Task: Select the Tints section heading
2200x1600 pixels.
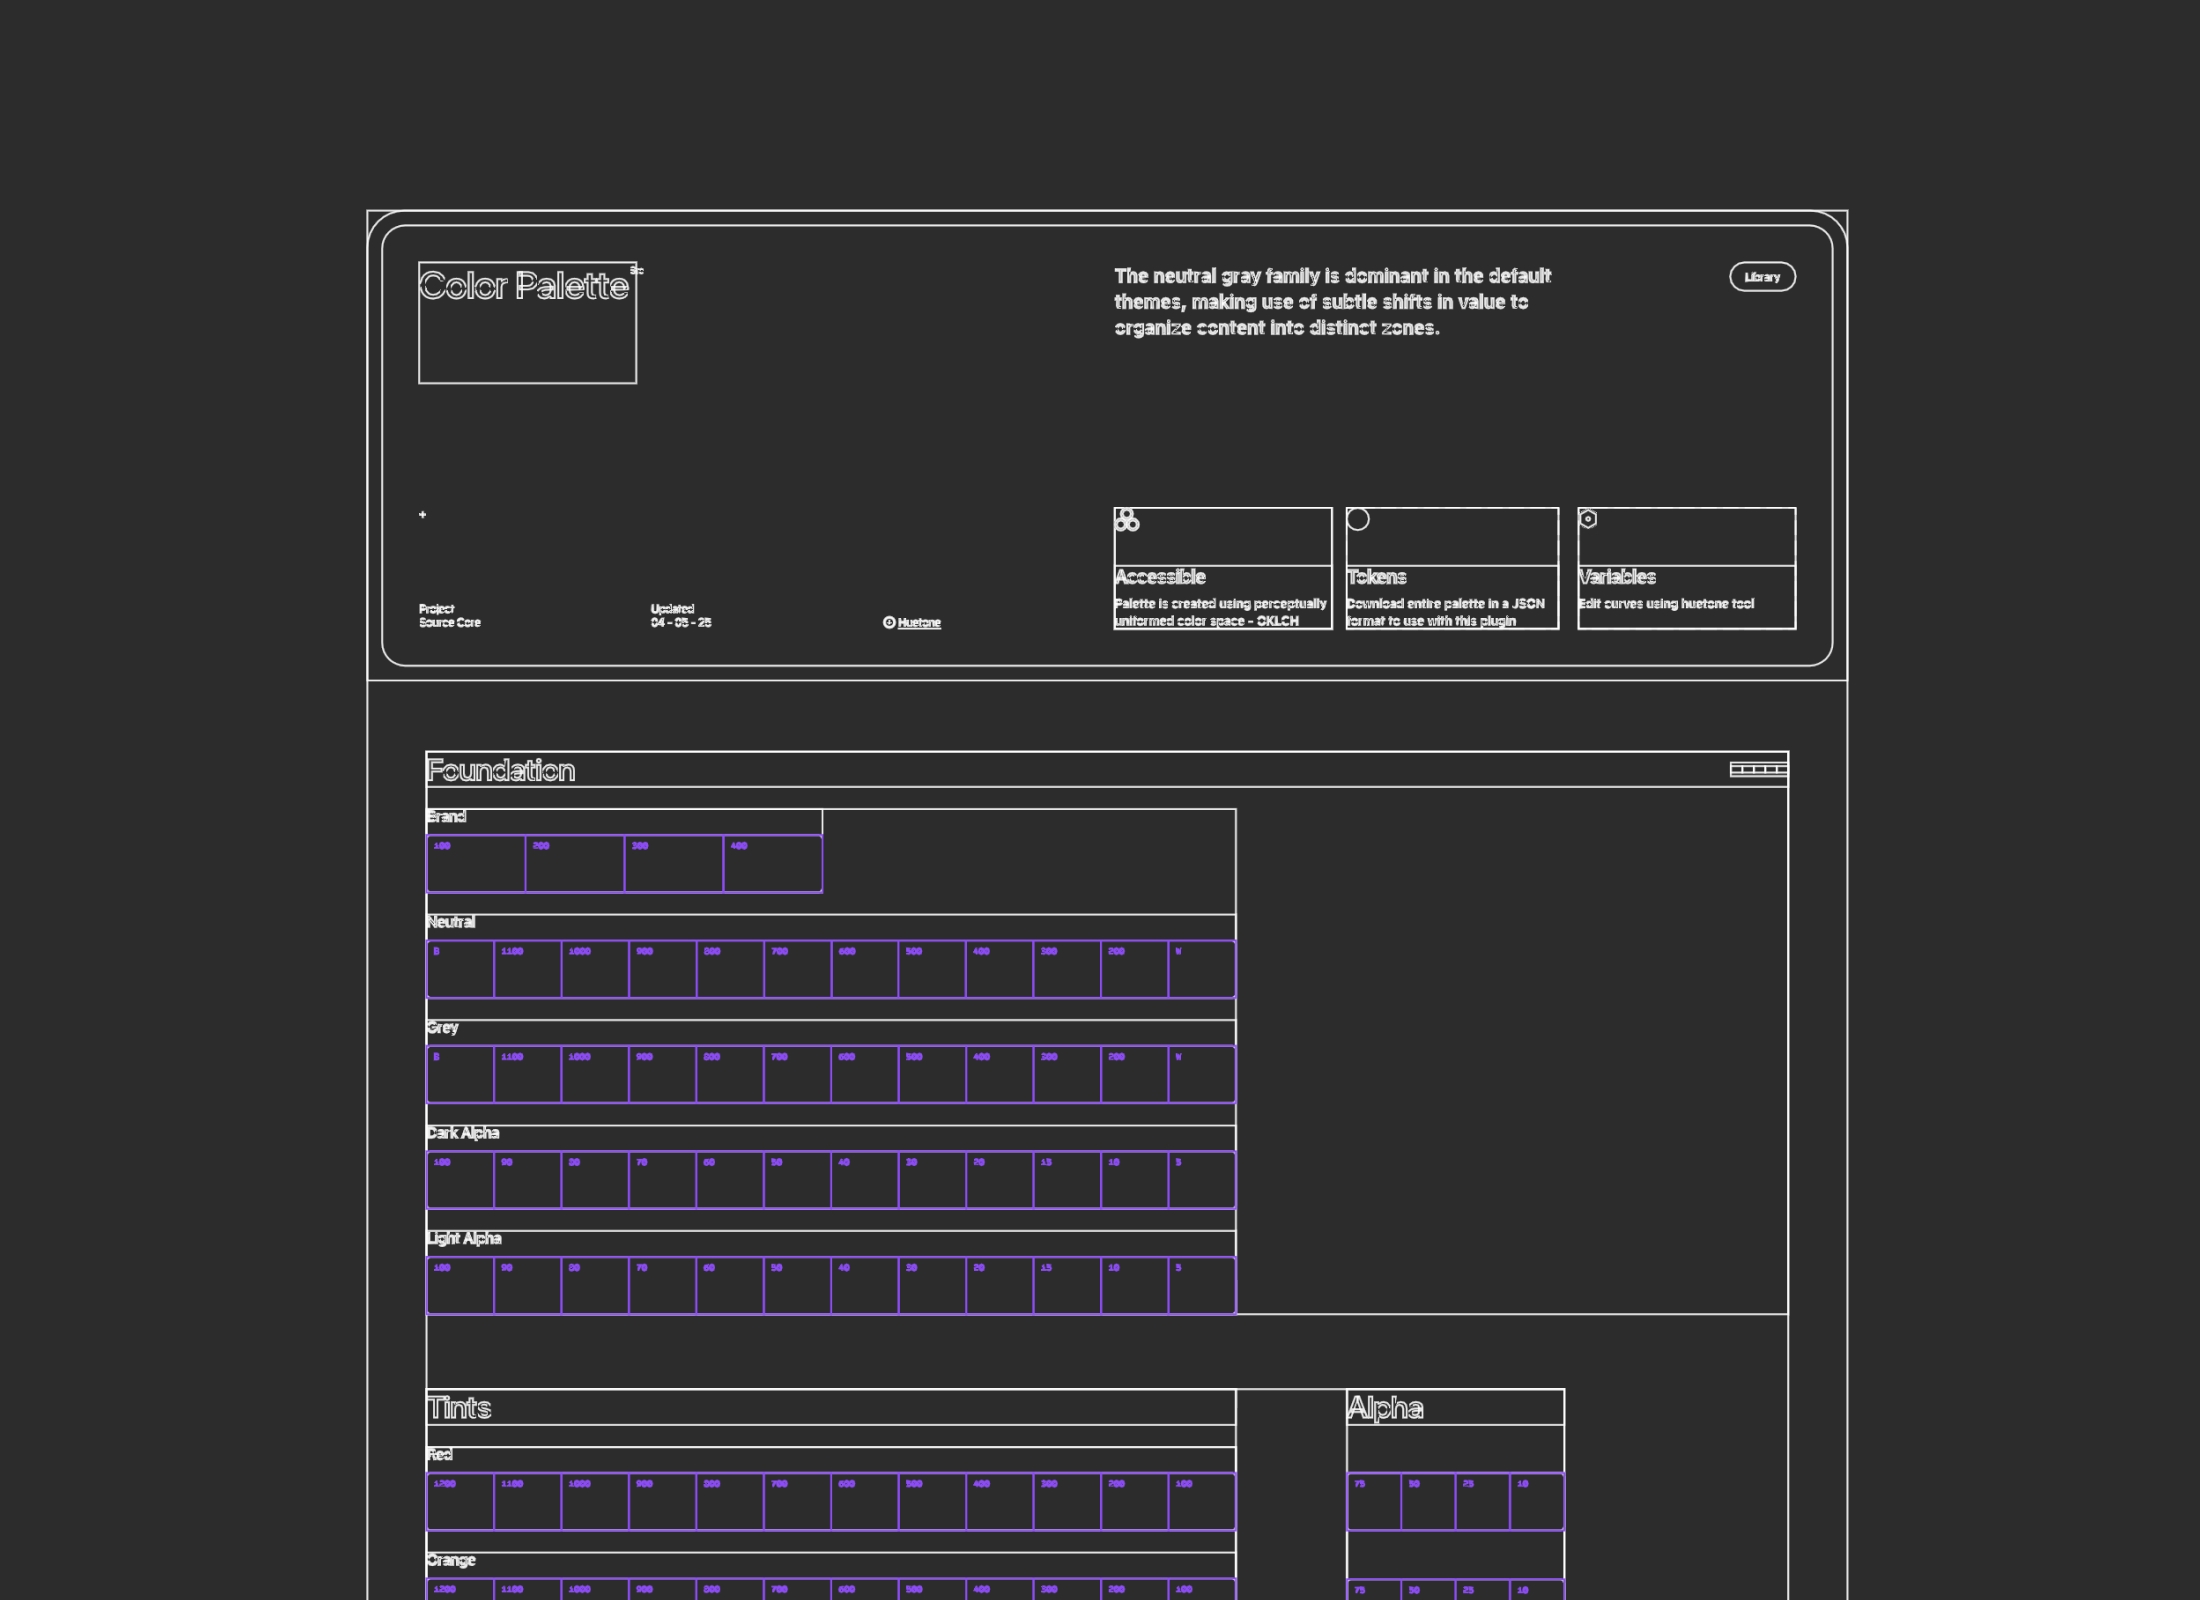Action: pyautogui.click(x=459, y=1408)
